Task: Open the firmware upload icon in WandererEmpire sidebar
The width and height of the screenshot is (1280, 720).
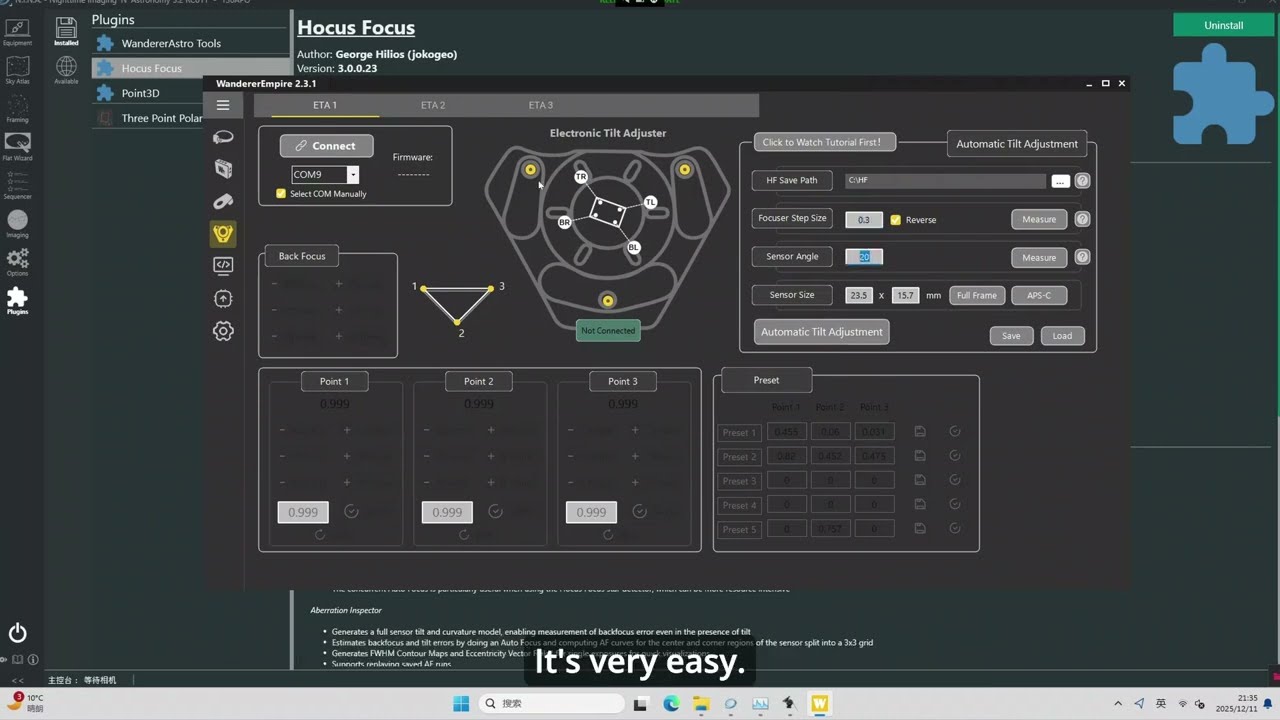Action: [223, 298]
